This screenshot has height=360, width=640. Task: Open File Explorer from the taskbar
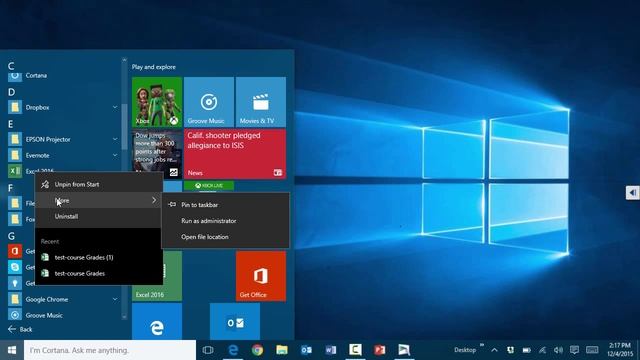tap(282, 350)
